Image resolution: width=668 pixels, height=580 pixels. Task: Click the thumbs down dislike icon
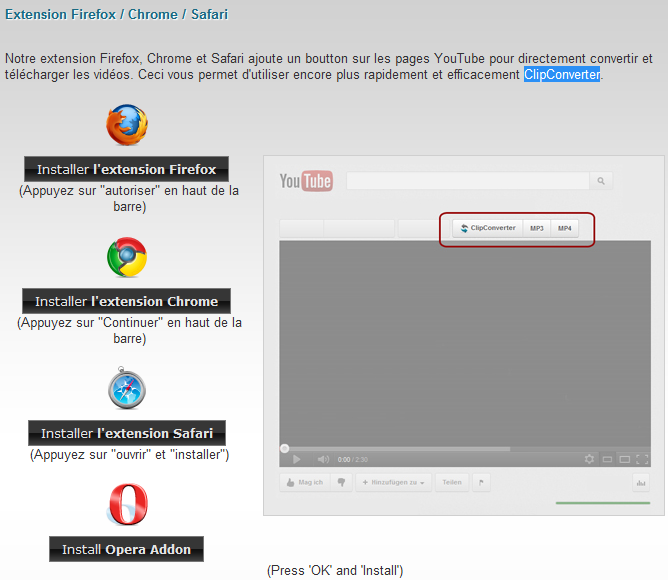pos(341,482)
